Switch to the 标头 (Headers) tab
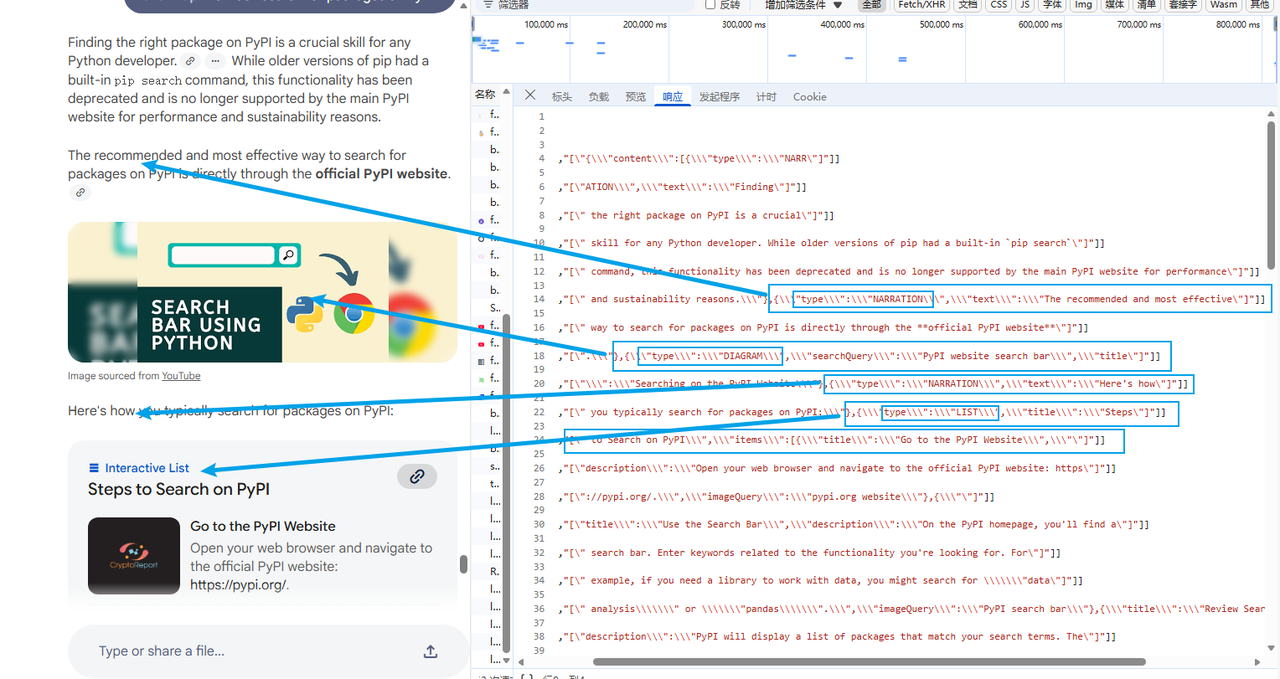This screenshot has width=1280, height=679. (x=562, y=97)
